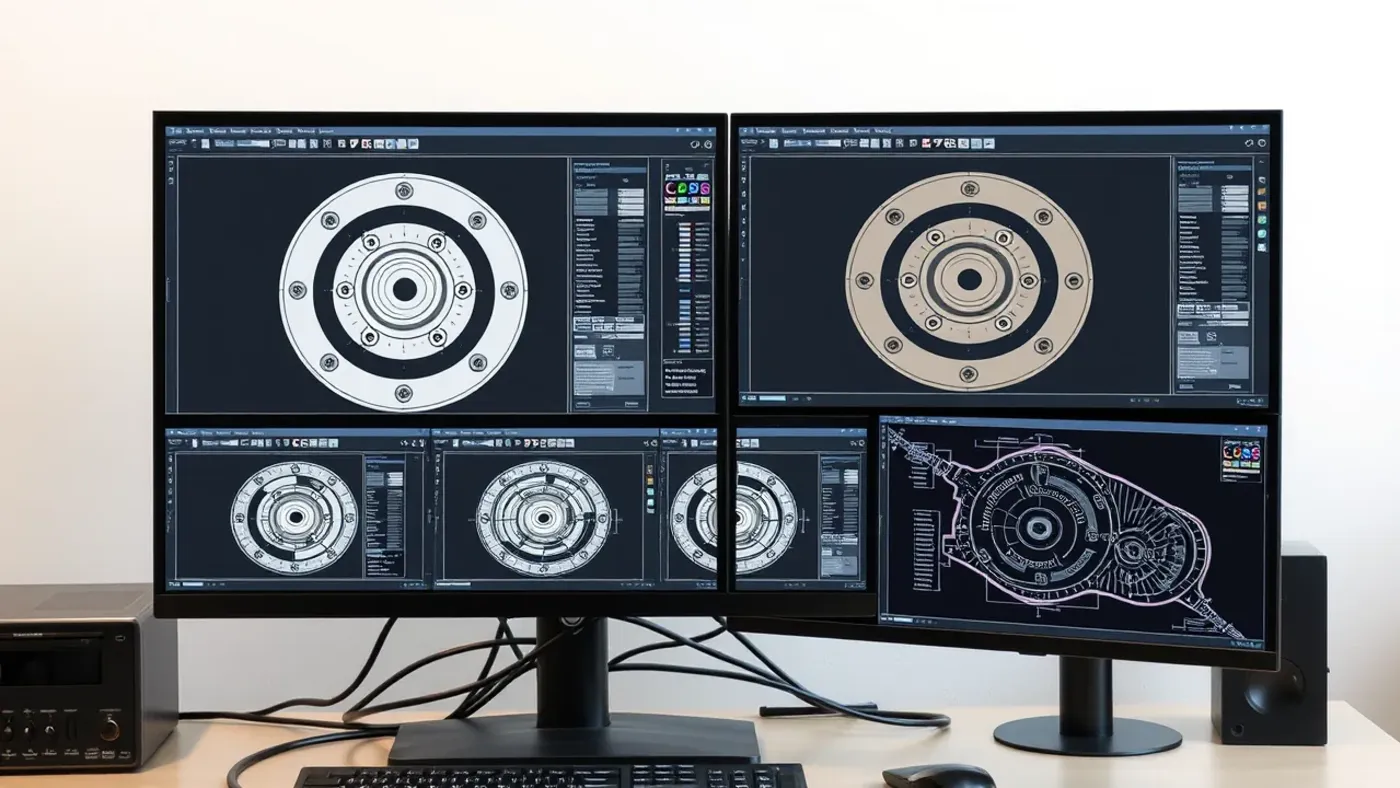Select the center bore of the large white flange drawing
This screenshot has width=1400, height=788.
click(x=404, y=289)
